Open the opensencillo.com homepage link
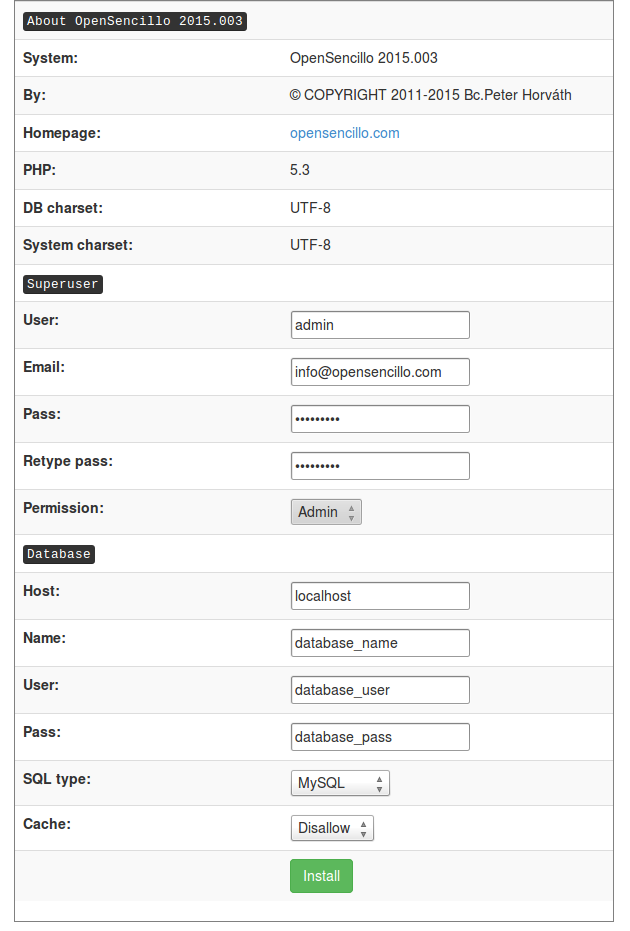 (x=344, y=133)
